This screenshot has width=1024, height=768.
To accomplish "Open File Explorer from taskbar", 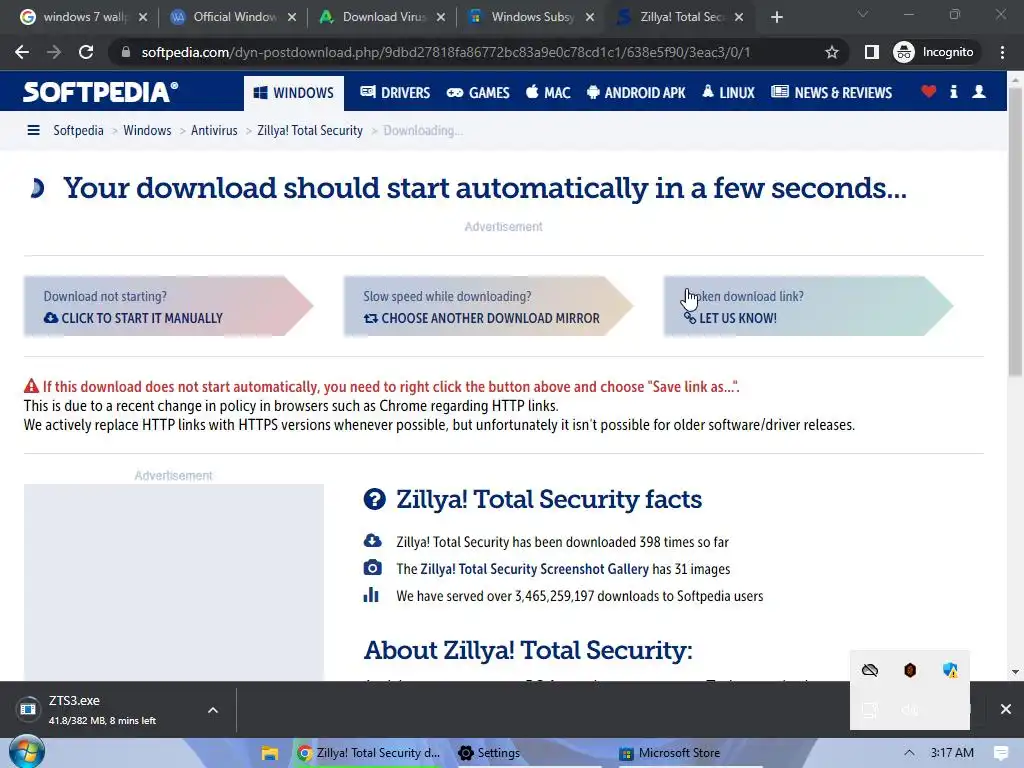I will pyautogui.click(x=270, y=753).
